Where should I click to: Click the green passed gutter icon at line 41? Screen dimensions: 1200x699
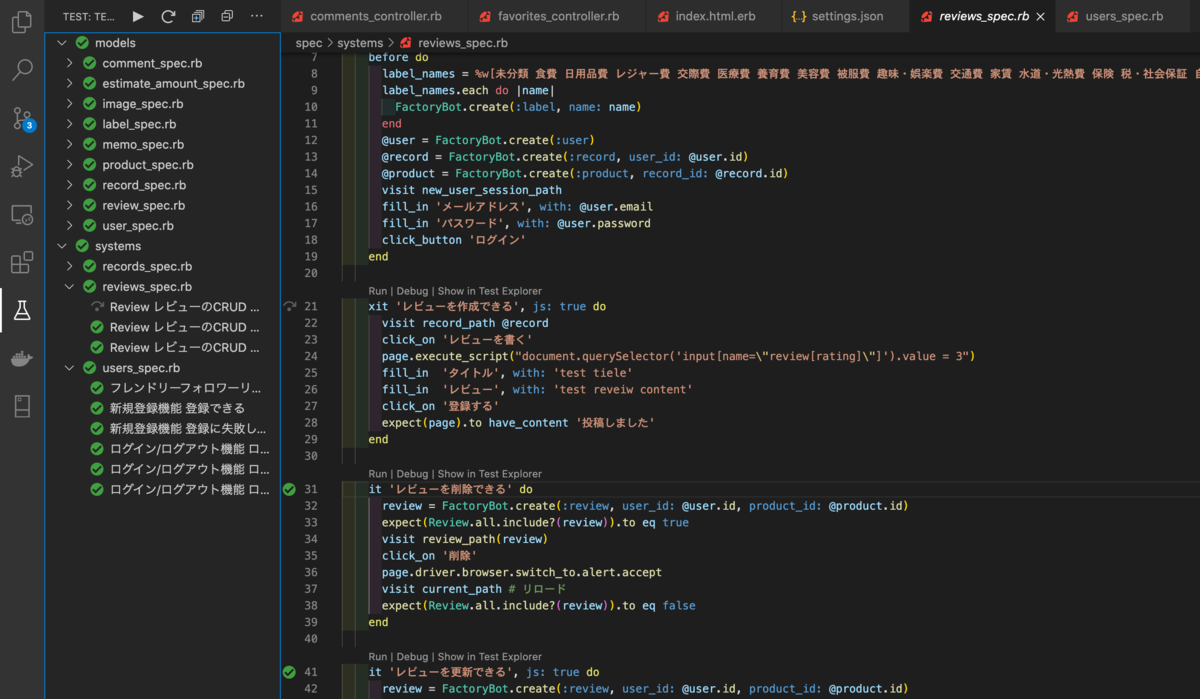pos(289,673)
